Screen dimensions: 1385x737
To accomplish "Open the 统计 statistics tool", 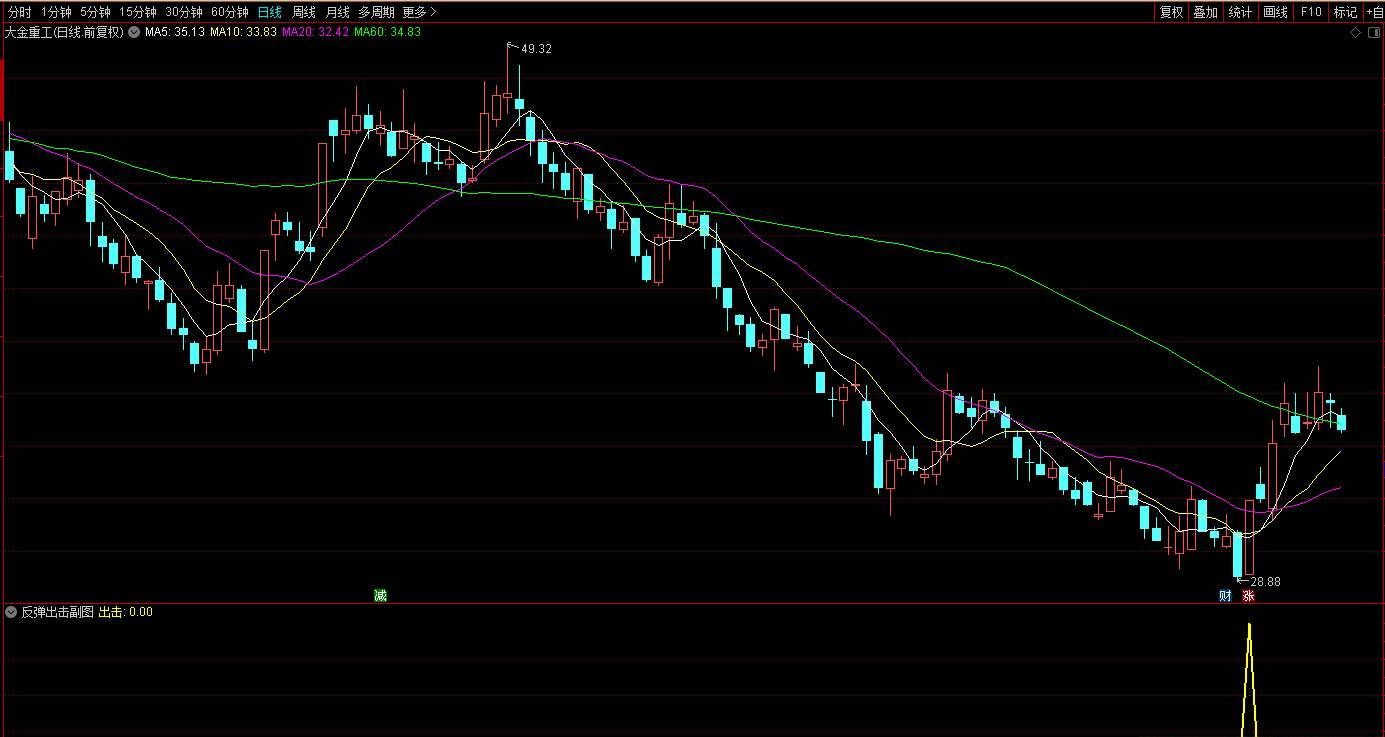I will 1240,12.
